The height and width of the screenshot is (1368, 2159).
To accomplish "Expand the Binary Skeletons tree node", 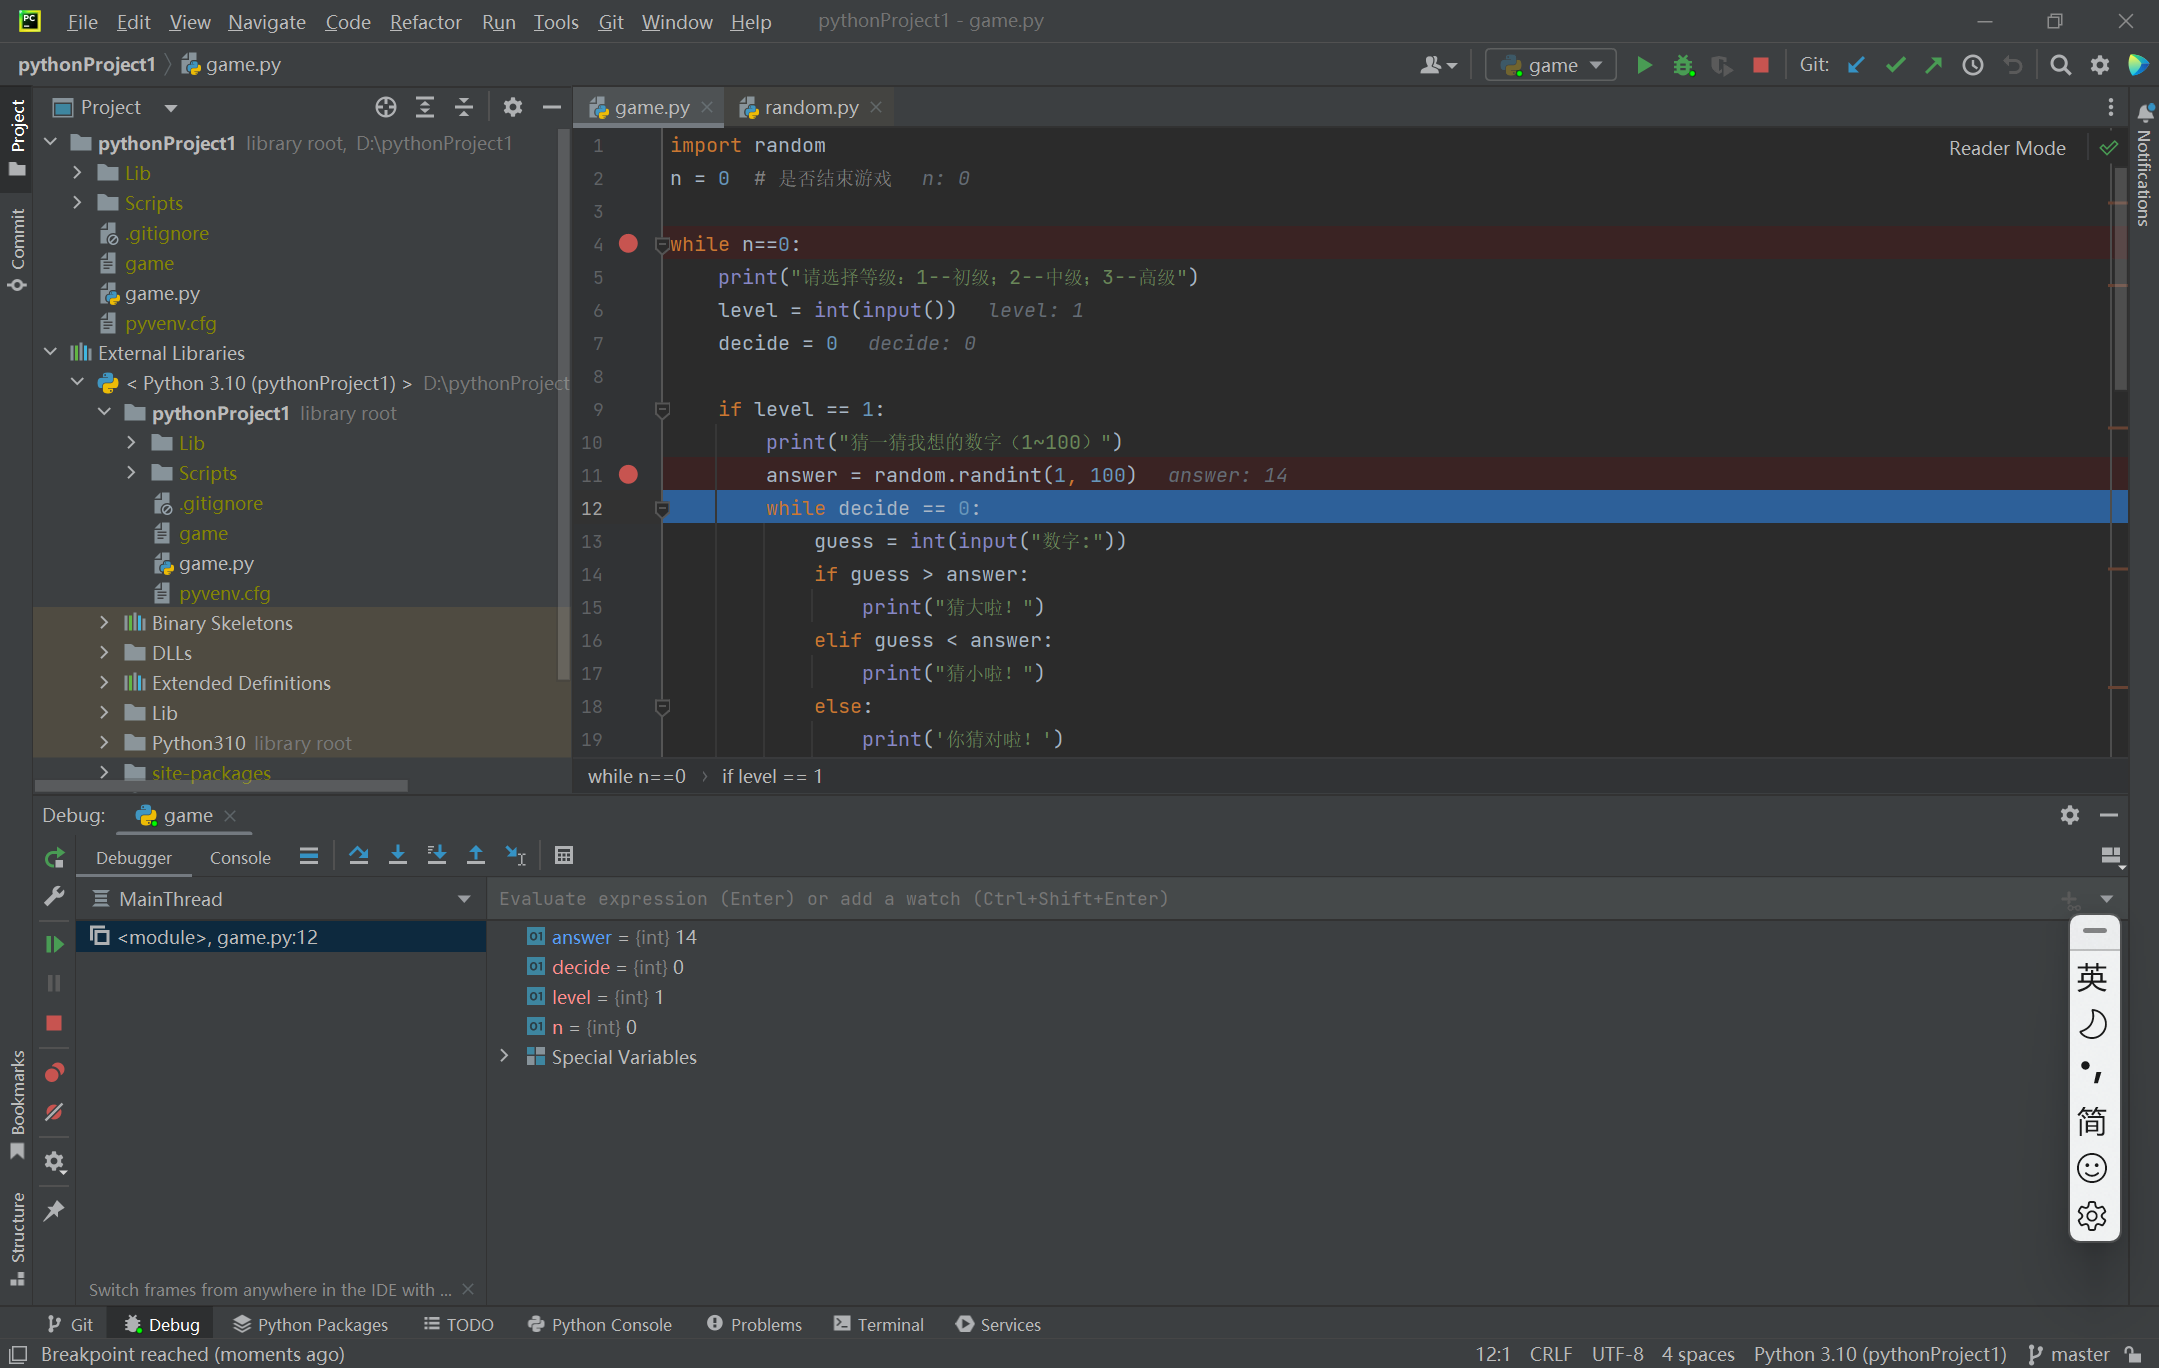I will click(x=104, y=623).
